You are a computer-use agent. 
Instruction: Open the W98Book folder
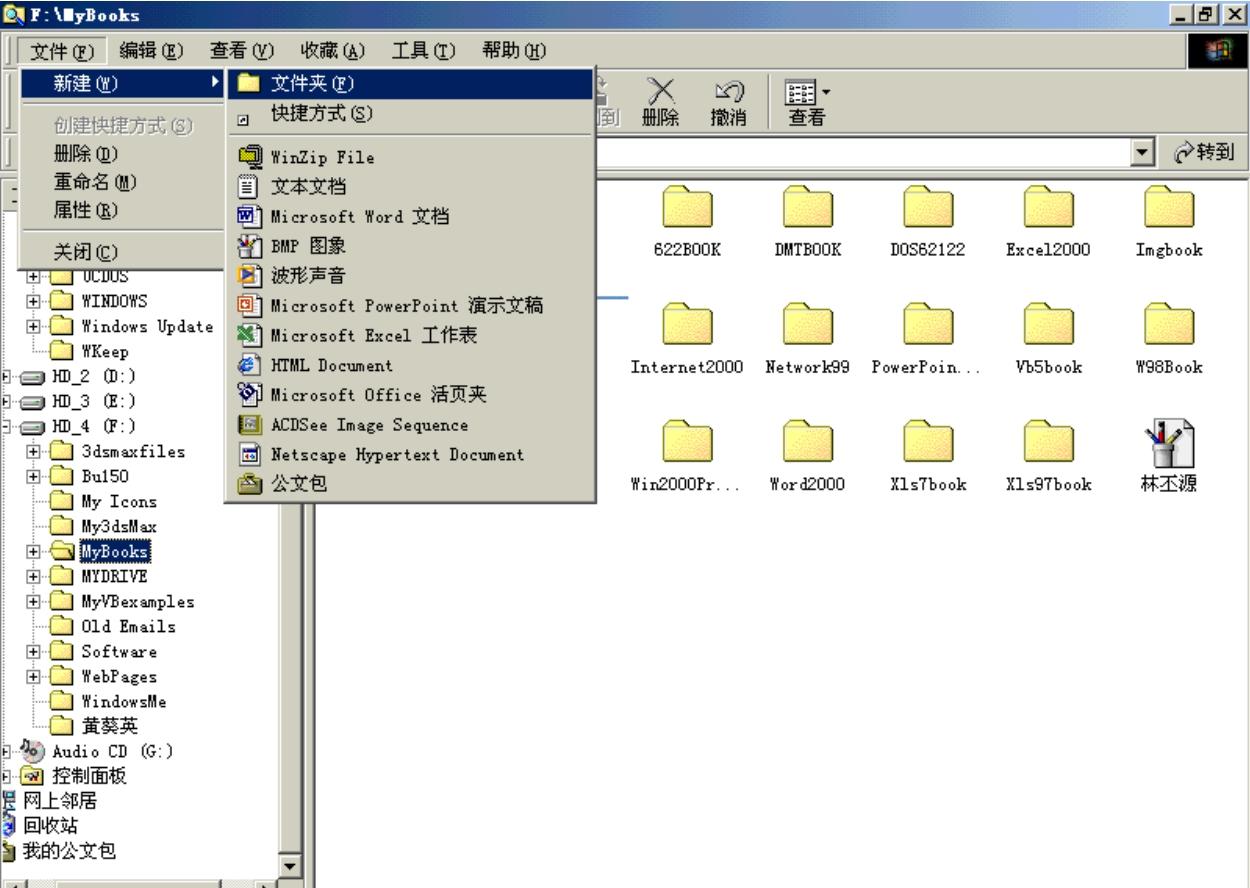tap(1170, 338)
